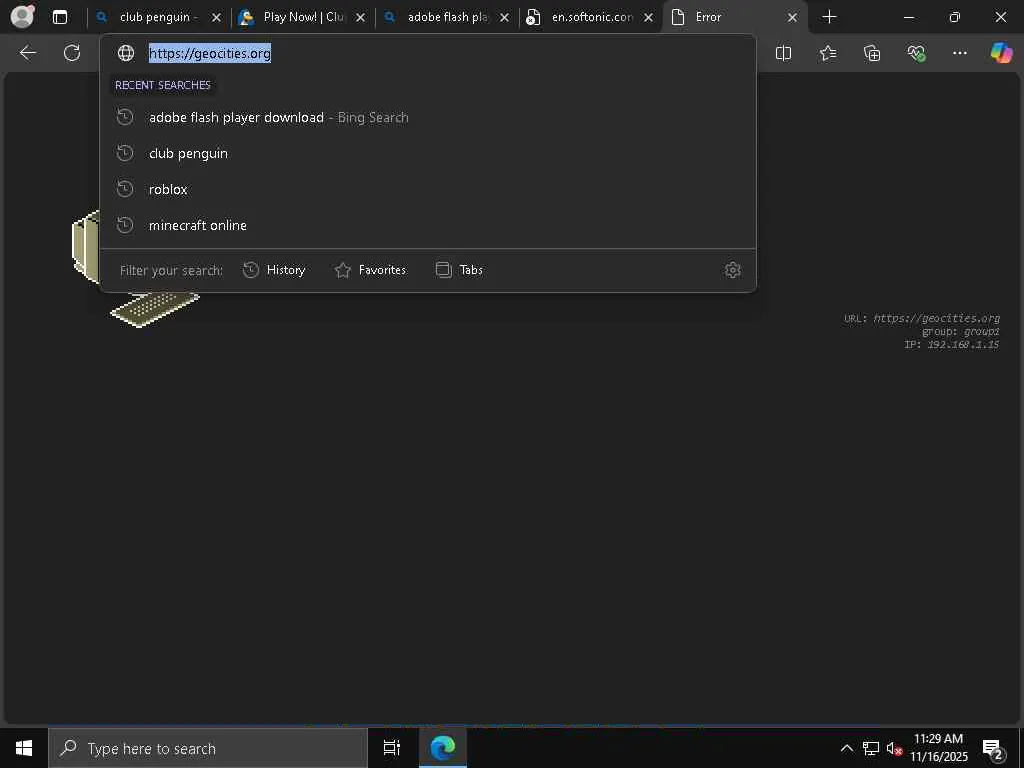Close the Play Now! Club Penguin tab
Screen dimensions: 1024x768
[x=360, y=18]
